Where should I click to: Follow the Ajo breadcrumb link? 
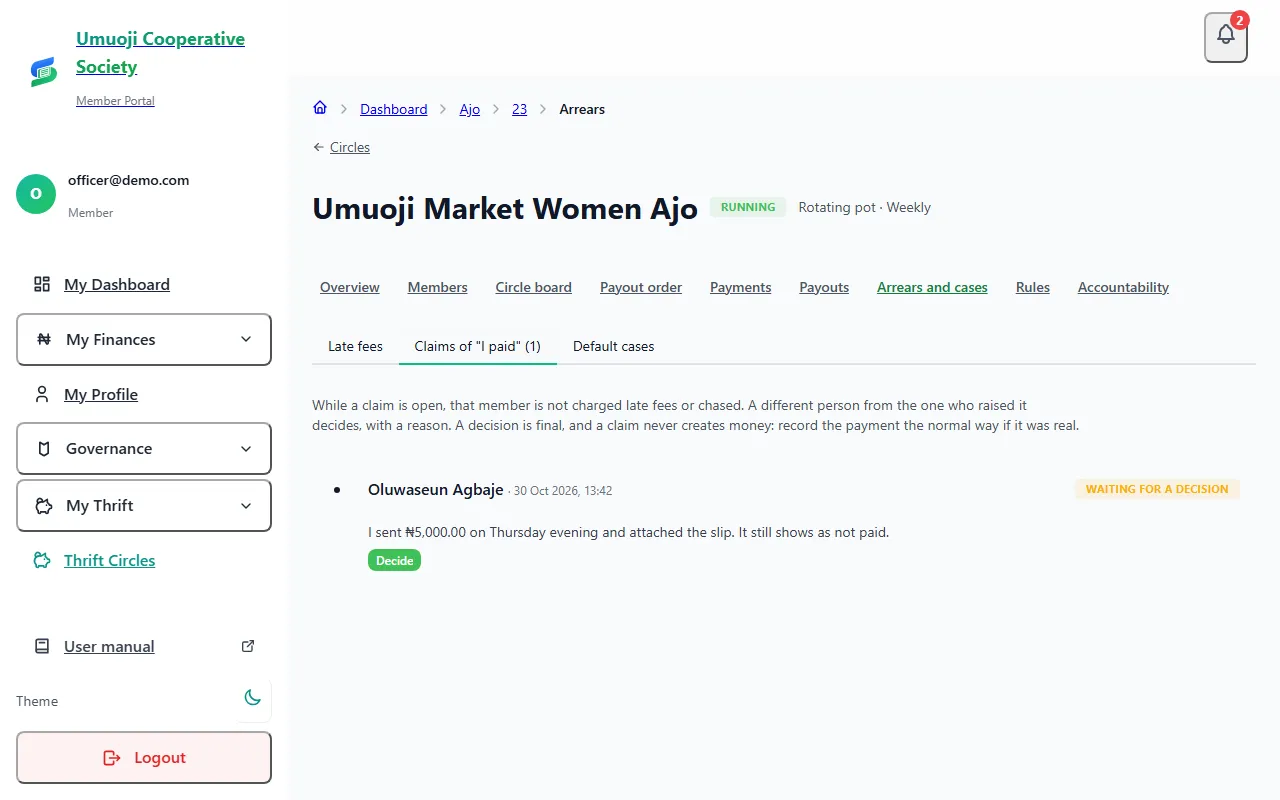point(470,109)
